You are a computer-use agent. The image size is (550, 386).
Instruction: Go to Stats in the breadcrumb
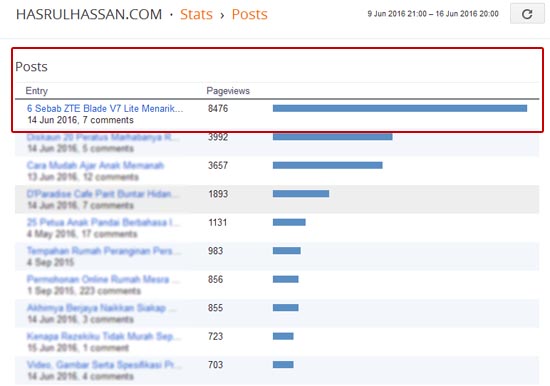point(196,14)
